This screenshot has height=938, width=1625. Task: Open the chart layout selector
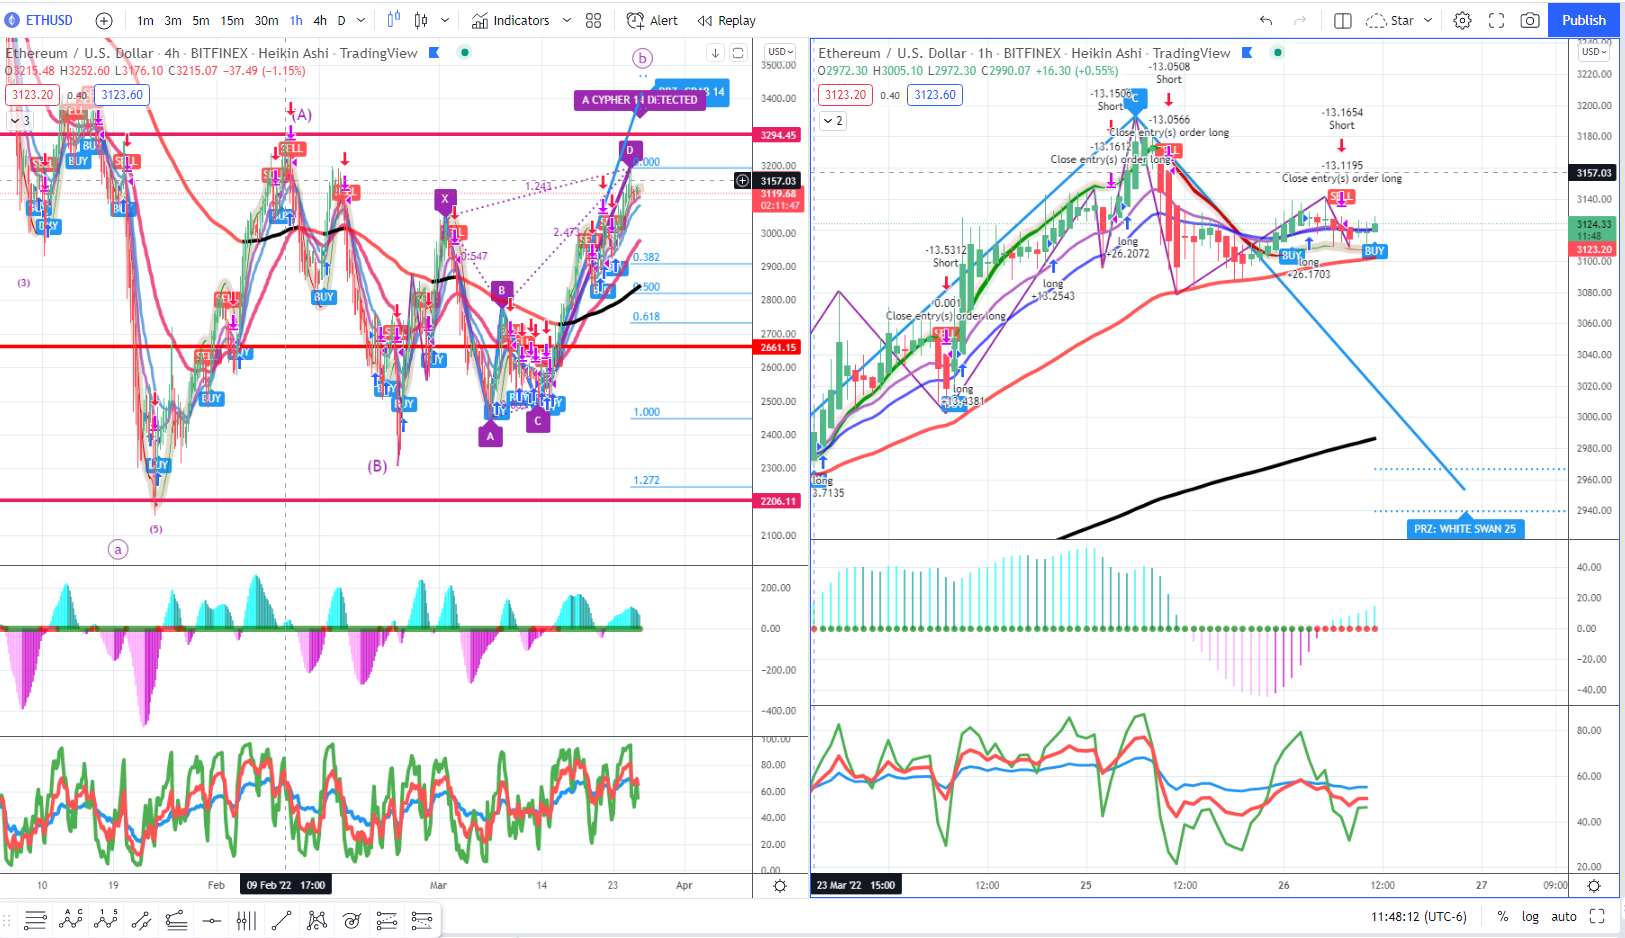[1343, 20]
